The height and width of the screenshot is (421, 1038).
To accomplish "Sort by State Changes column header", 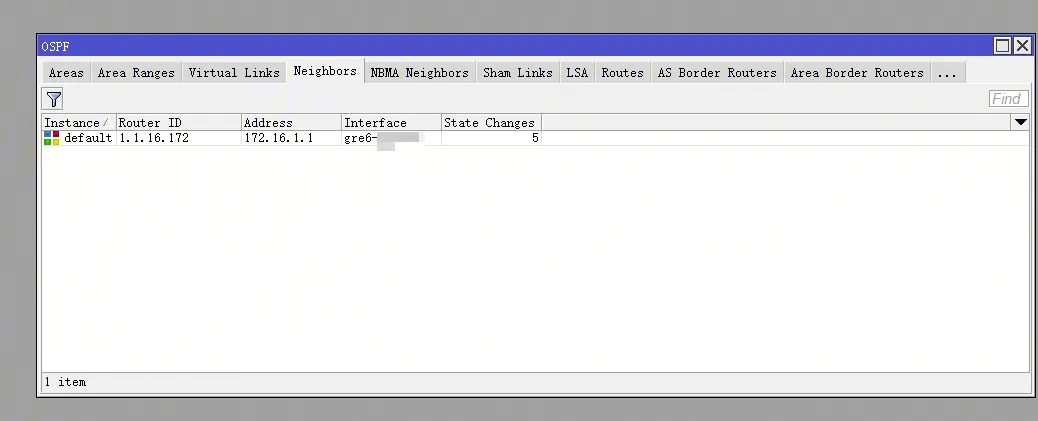I will coord(490,123).
